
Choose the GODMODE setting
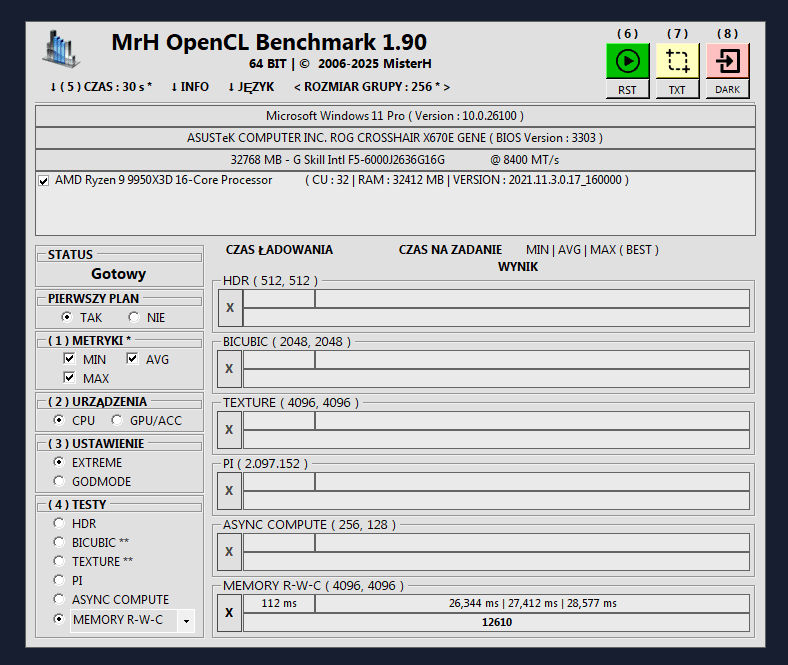coord(59,481)
